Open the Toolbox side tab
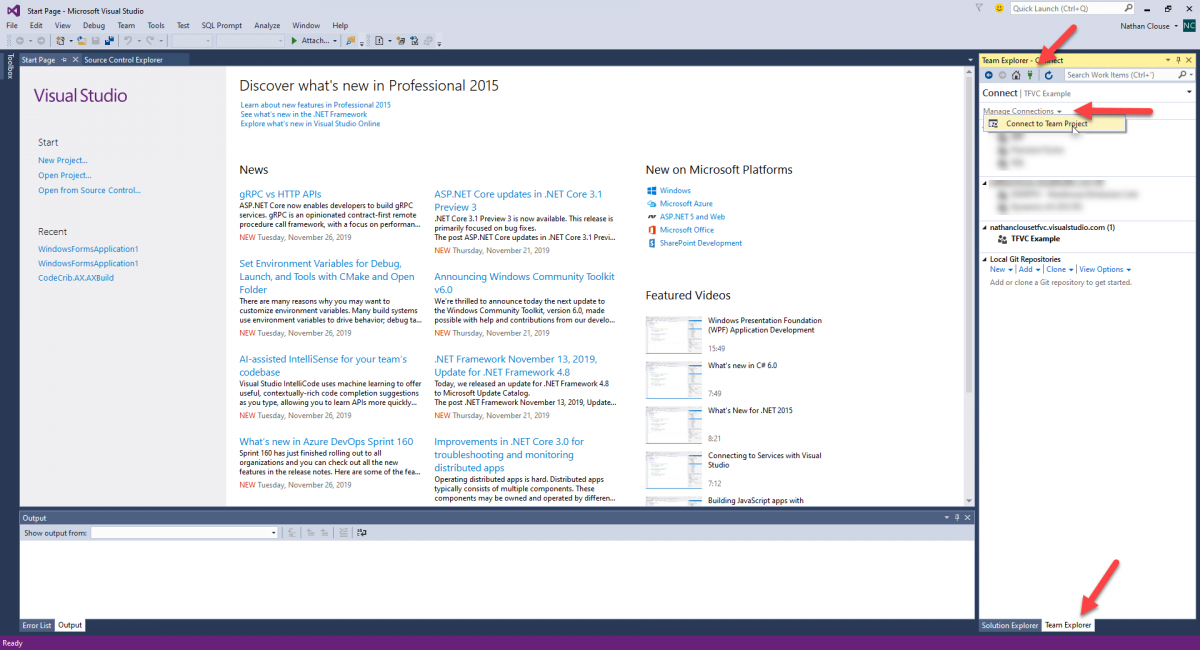Viewport: 1200px width, 650px height. point(9,66)
